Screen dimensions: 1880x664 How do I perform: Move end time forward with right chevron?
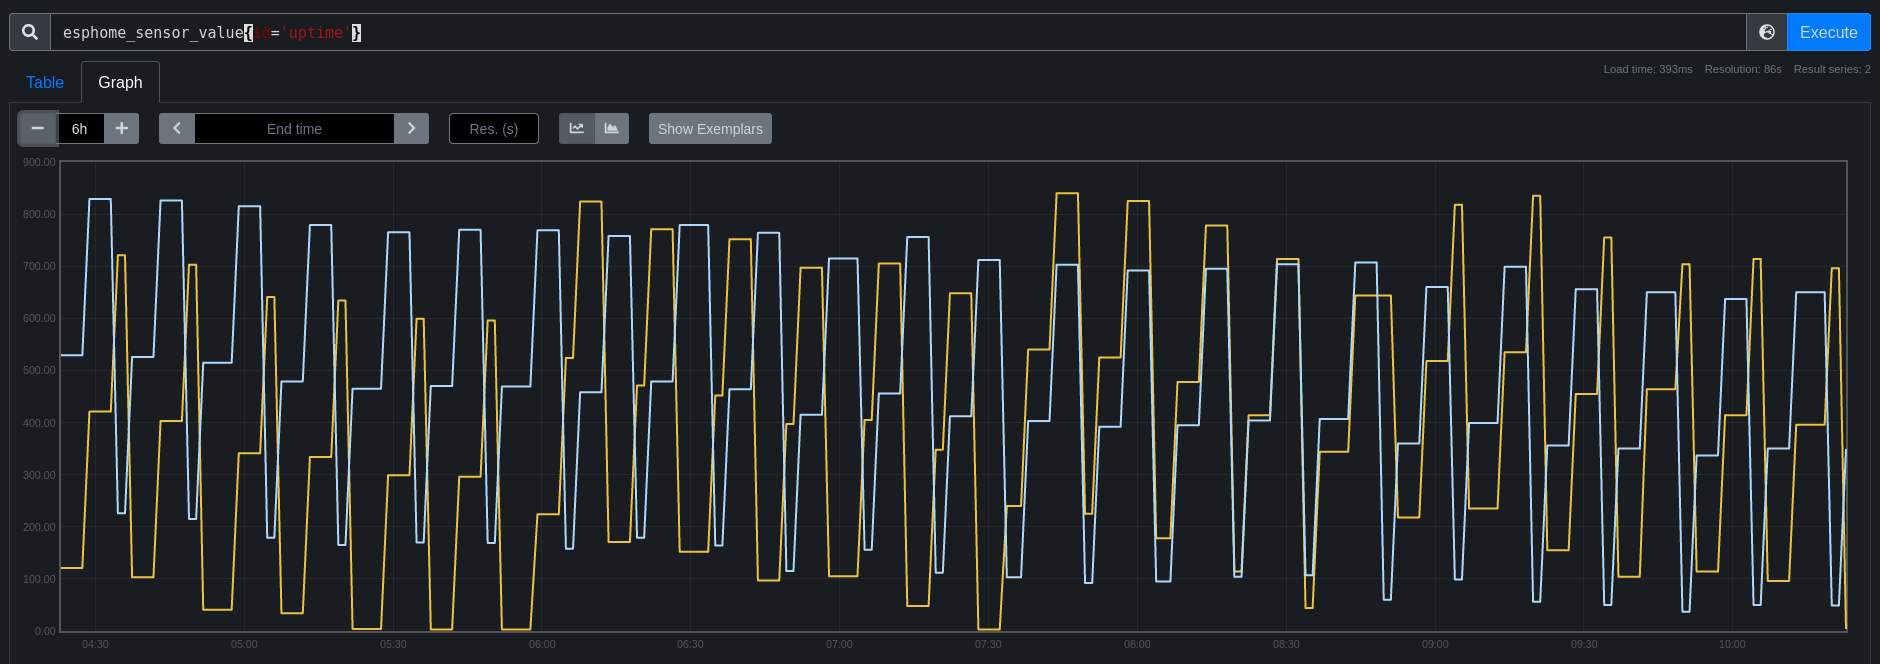pyautogui.click(x=411, y=128)
